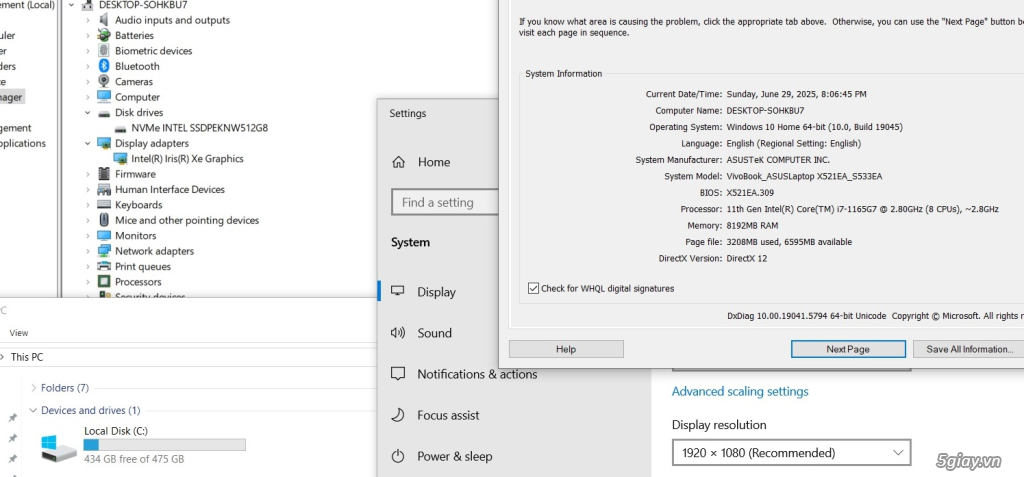Toggle Check for WHQL digital signatures checkbox
This screenshot has height=477, width=1024.
point(534,288)
